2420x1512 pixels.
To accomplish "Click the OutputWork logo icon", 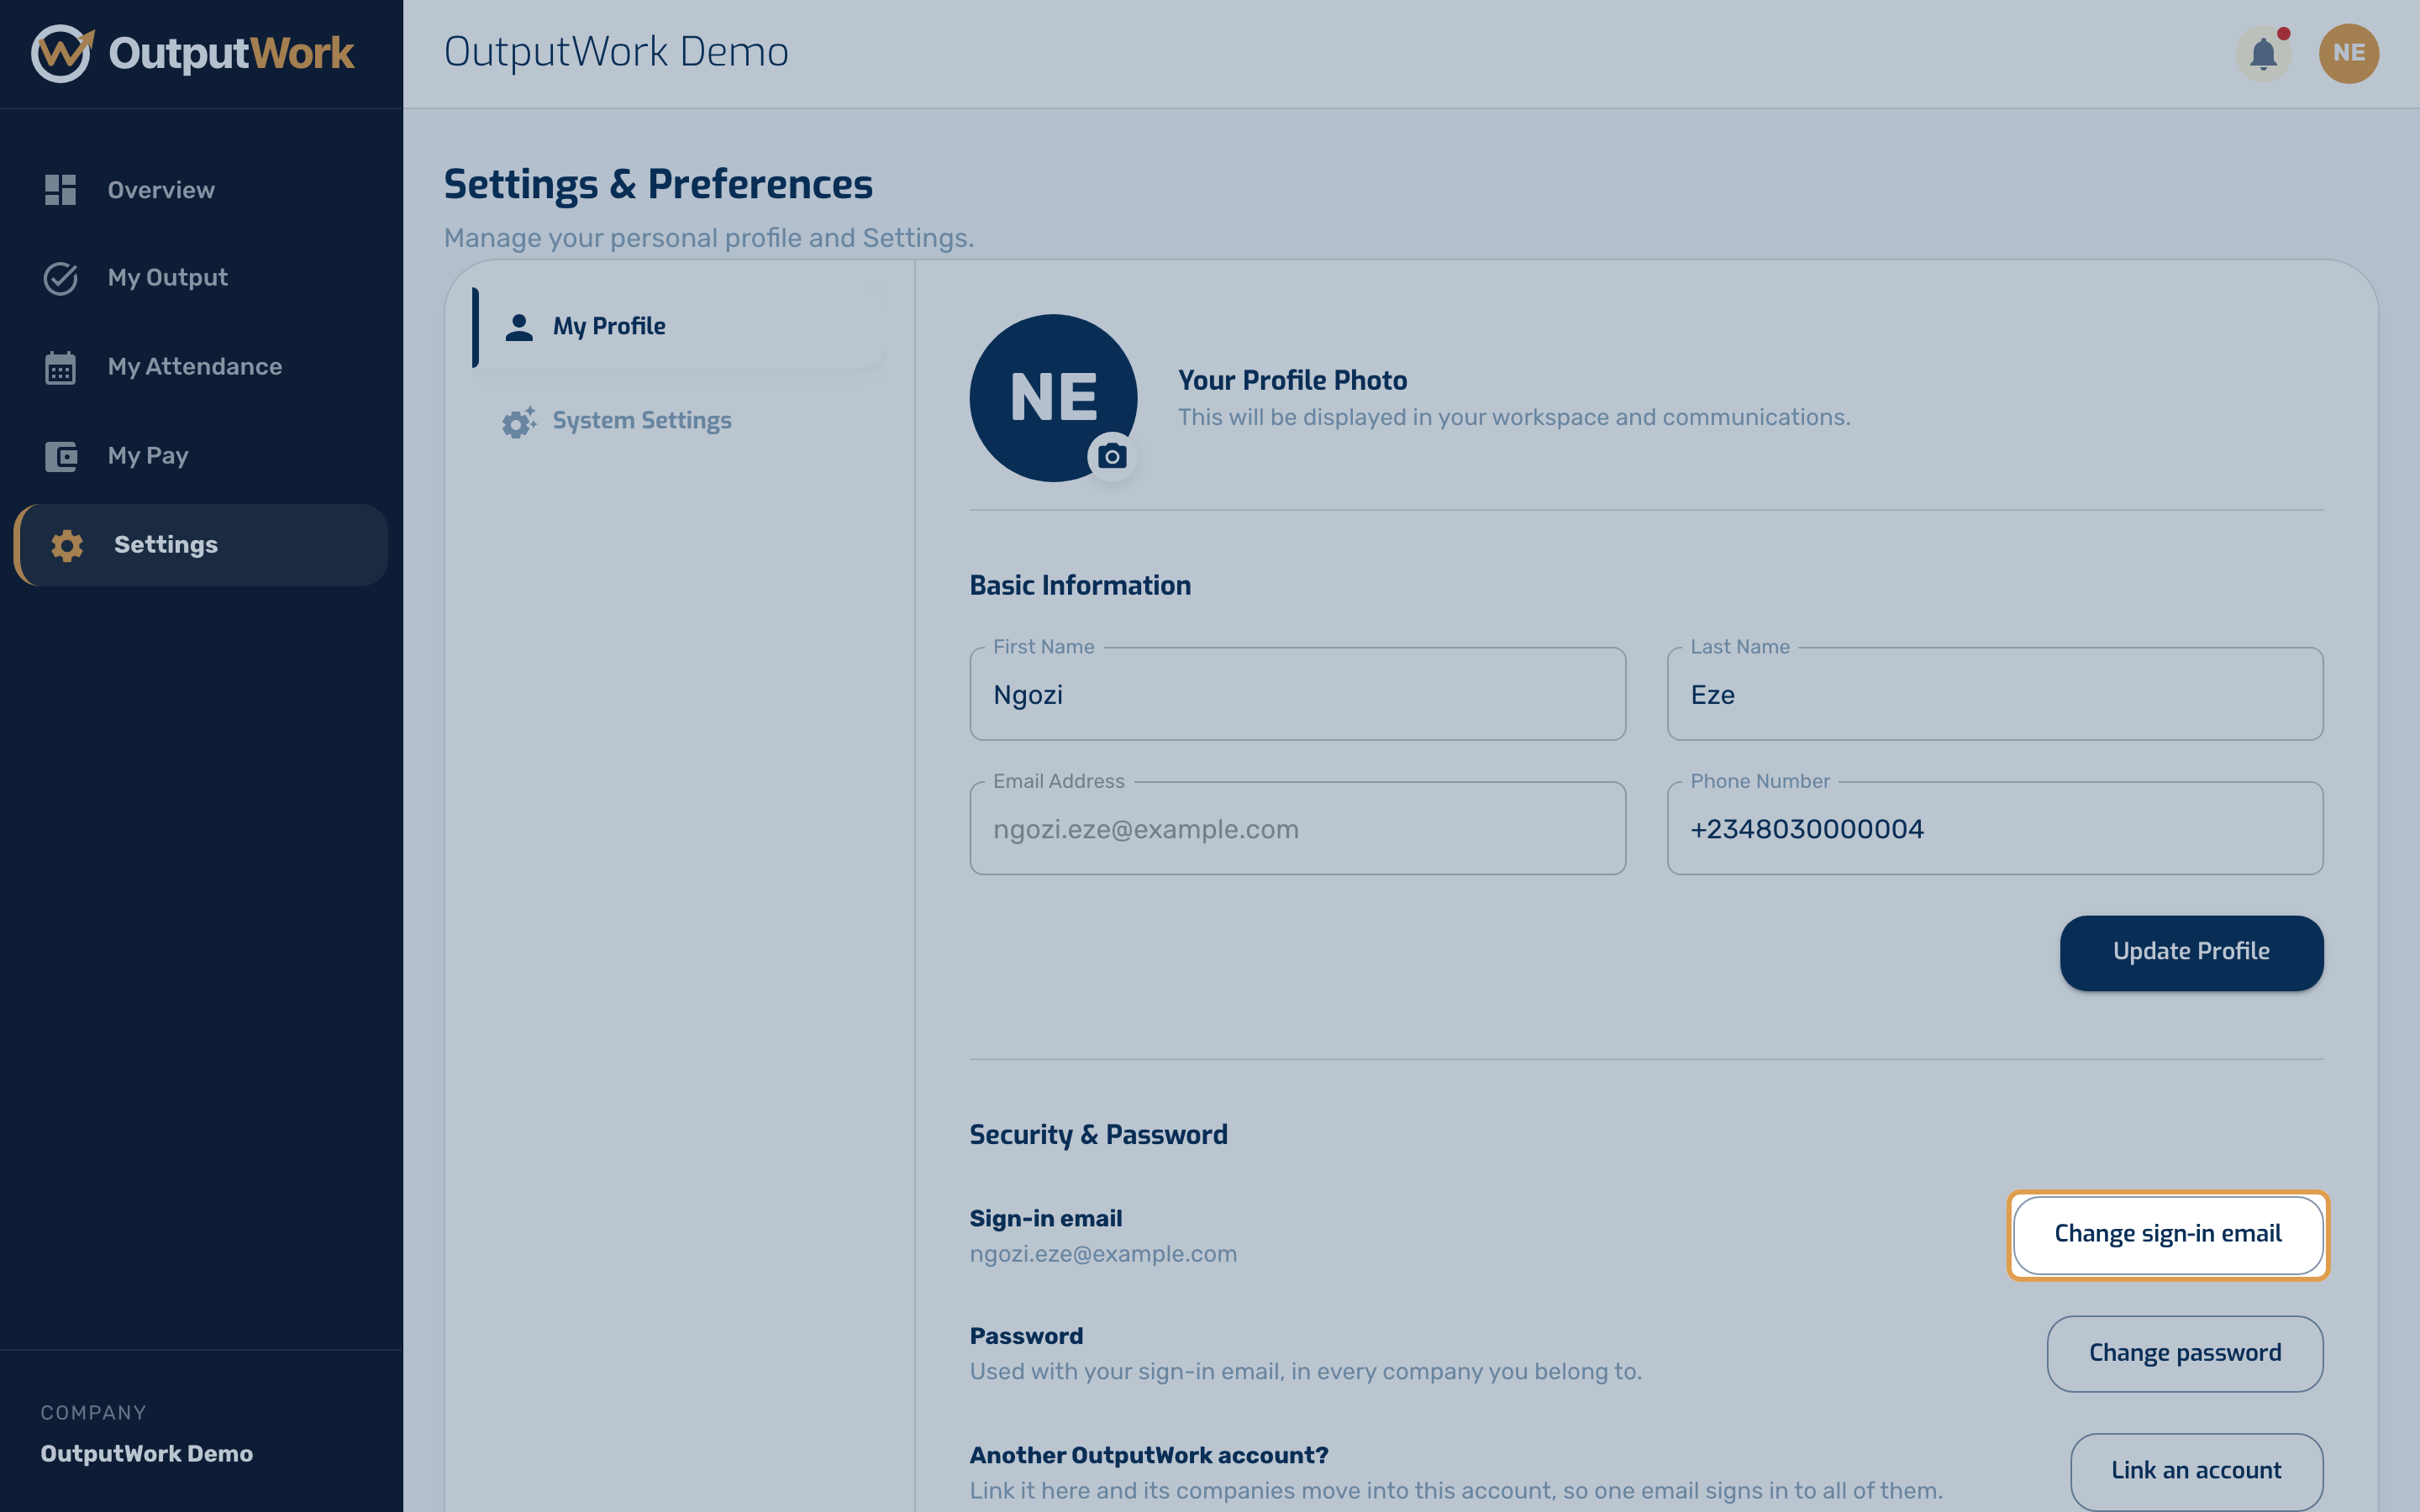I will coord(62,53).
